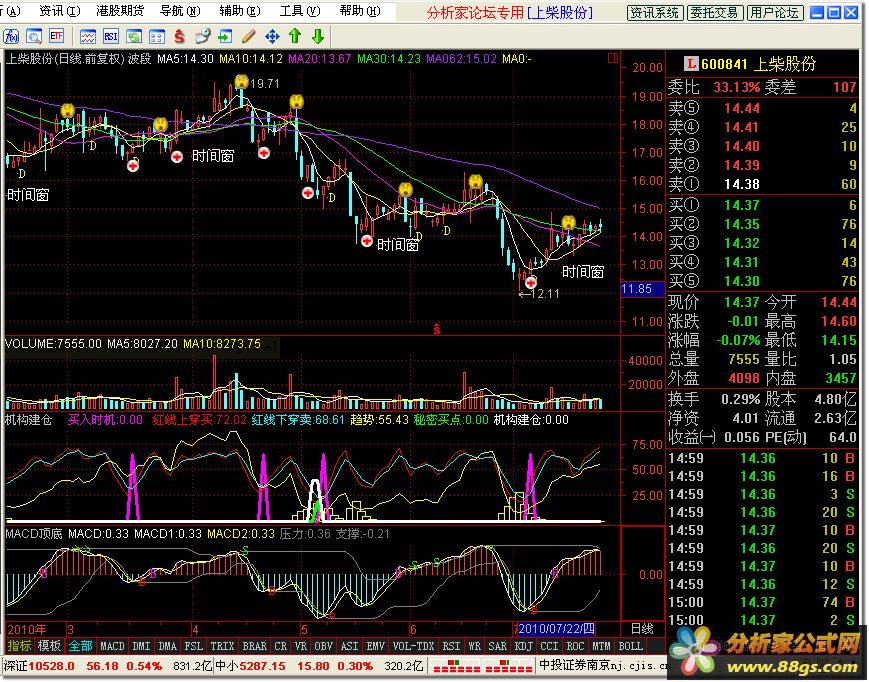
Task: Open the 资讯(I) menu
Action: pos(60,11)
